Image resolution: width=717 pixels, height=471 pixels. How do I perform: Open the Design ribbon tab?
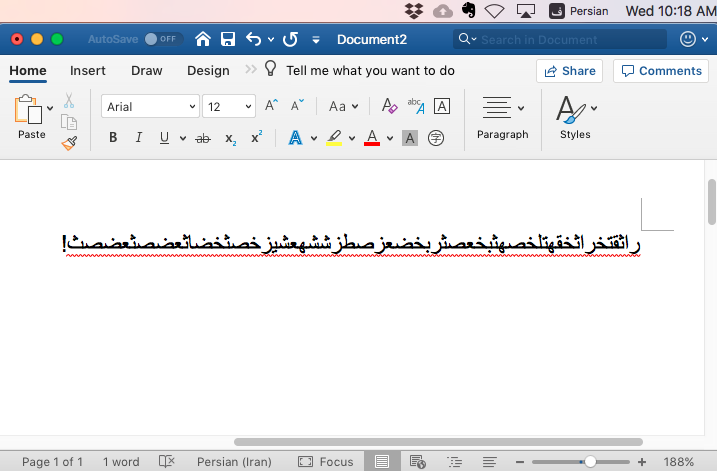pyautogui.click(x=208, y=70)
